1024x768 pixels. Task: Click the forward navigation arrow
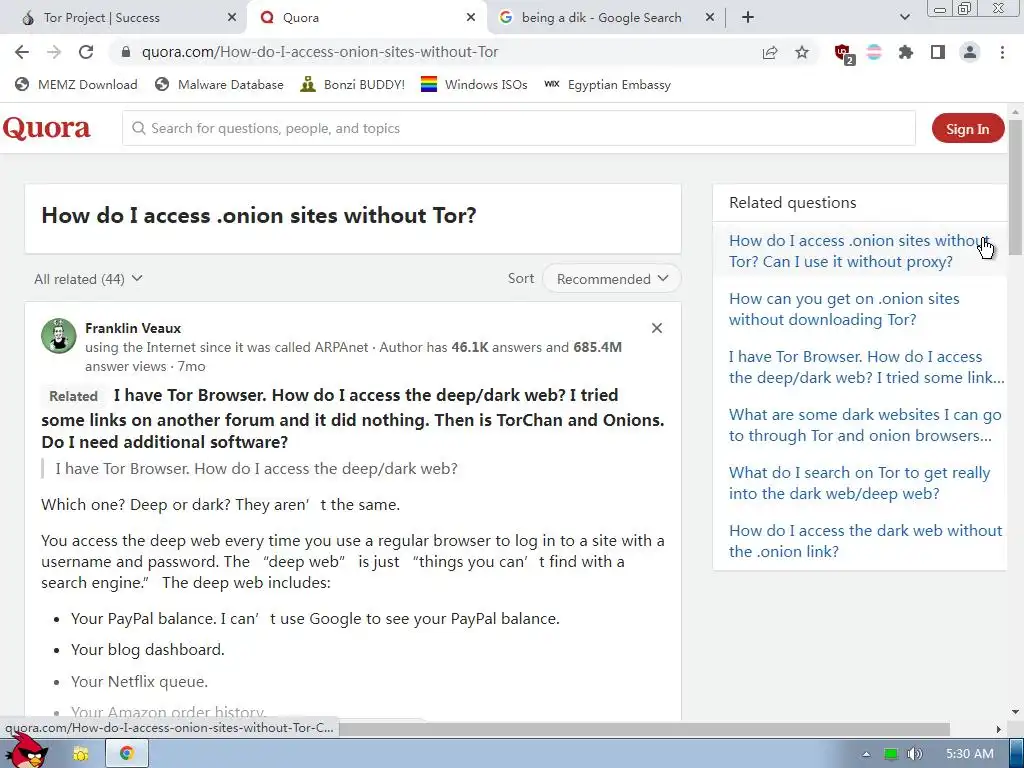coord(54,52)
